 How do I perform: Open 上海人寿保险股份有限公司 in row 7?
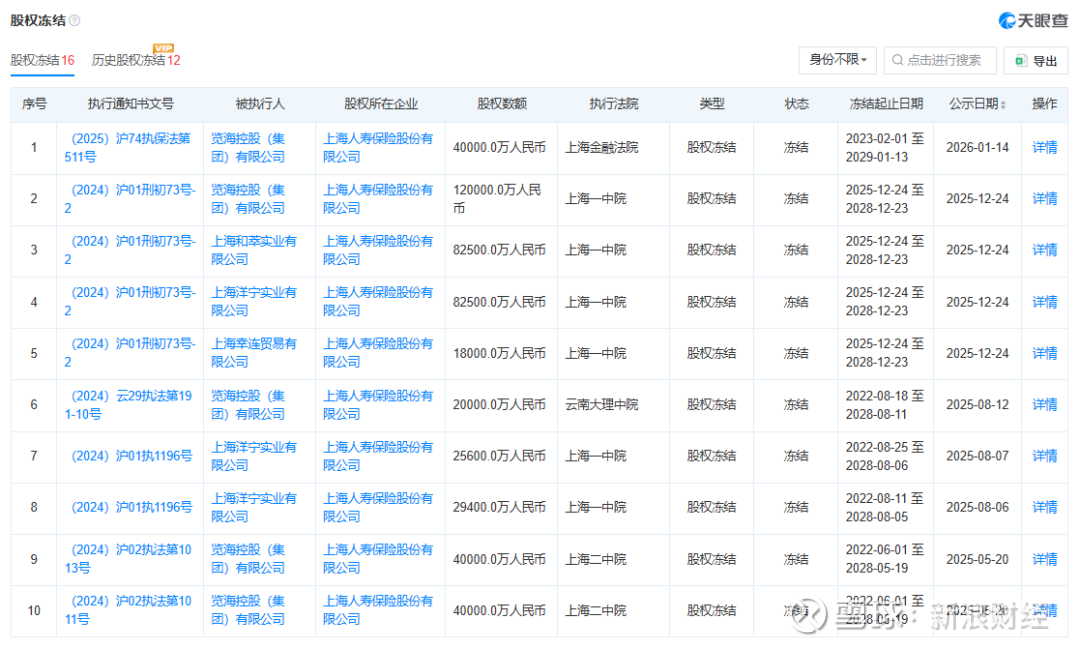378,456
